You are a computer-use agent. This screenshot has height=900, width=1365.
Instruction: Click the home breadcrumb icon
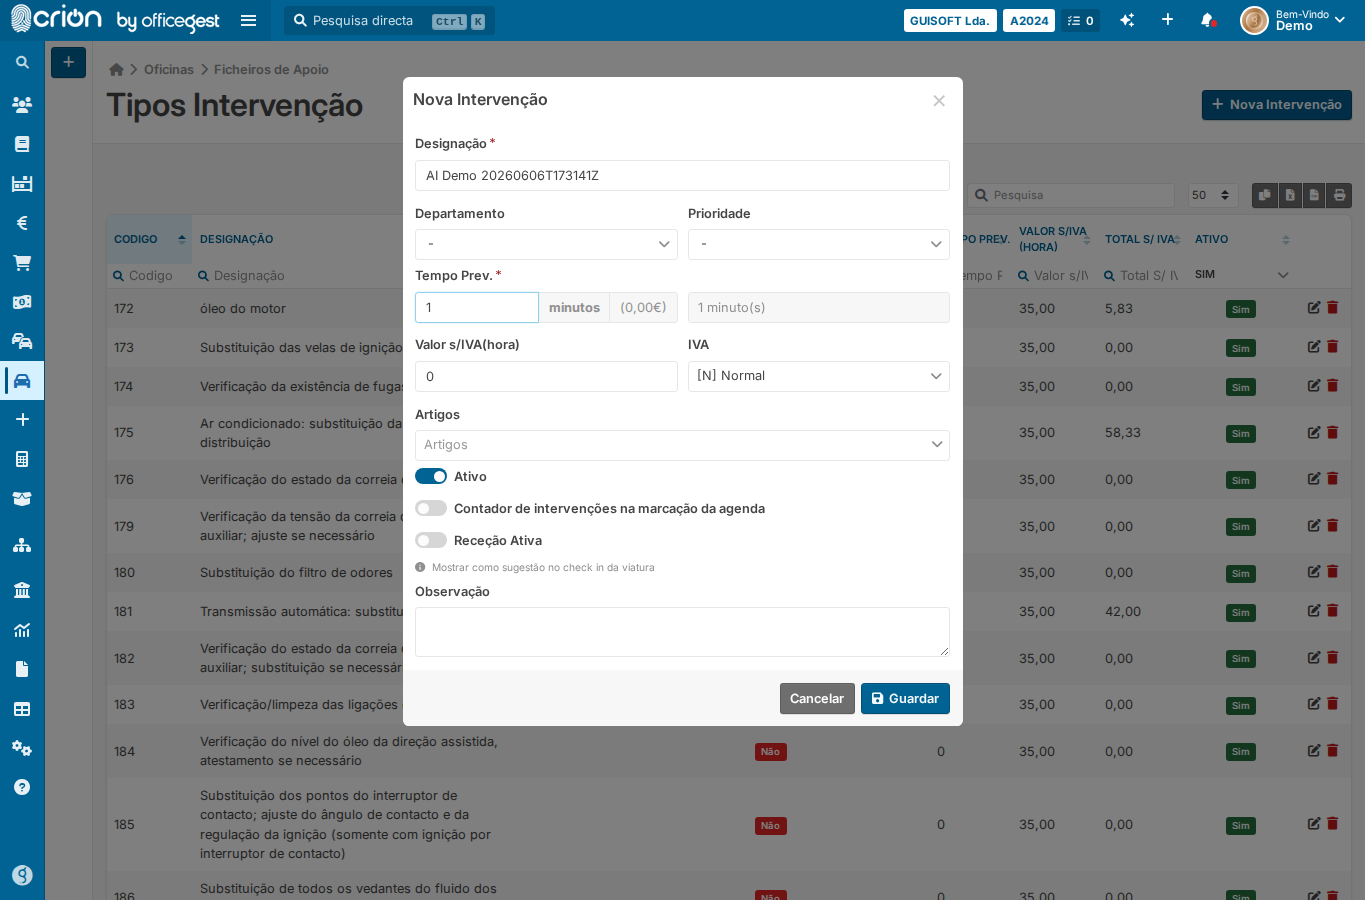[x=116, y=69]
